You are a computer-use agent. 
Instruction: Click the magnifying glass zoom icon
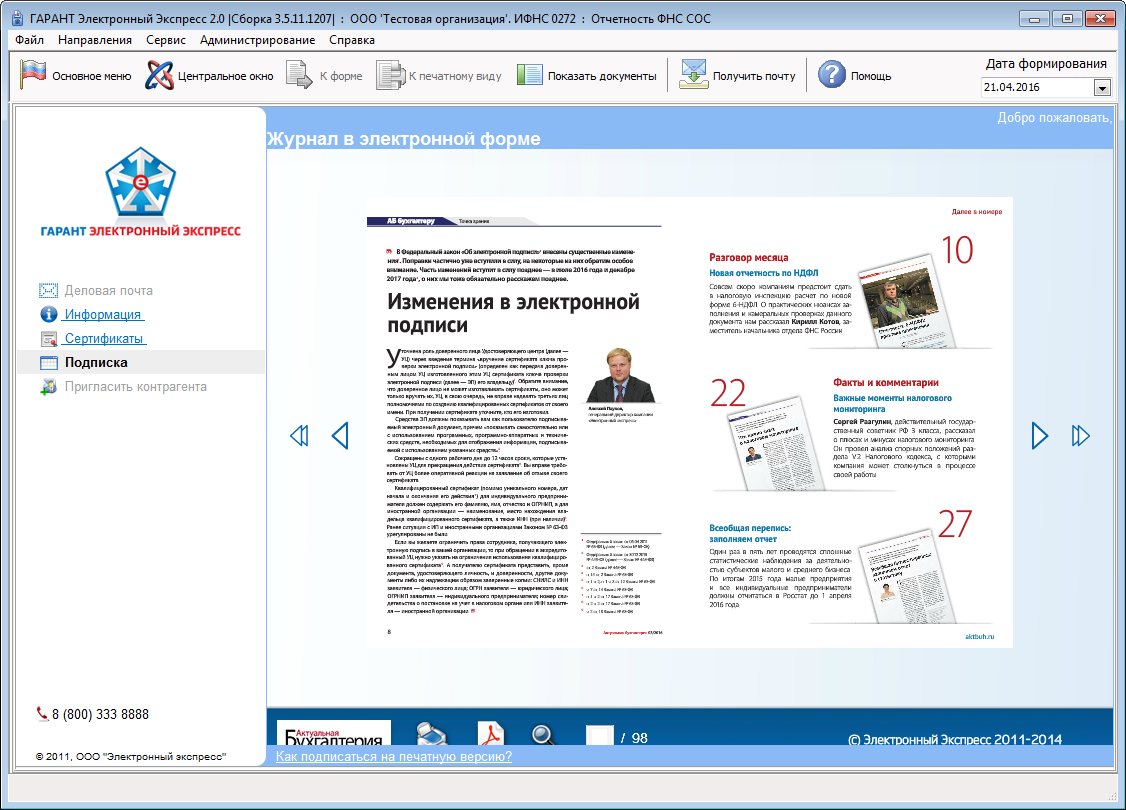pyautogui.click(x=543, y=735)
